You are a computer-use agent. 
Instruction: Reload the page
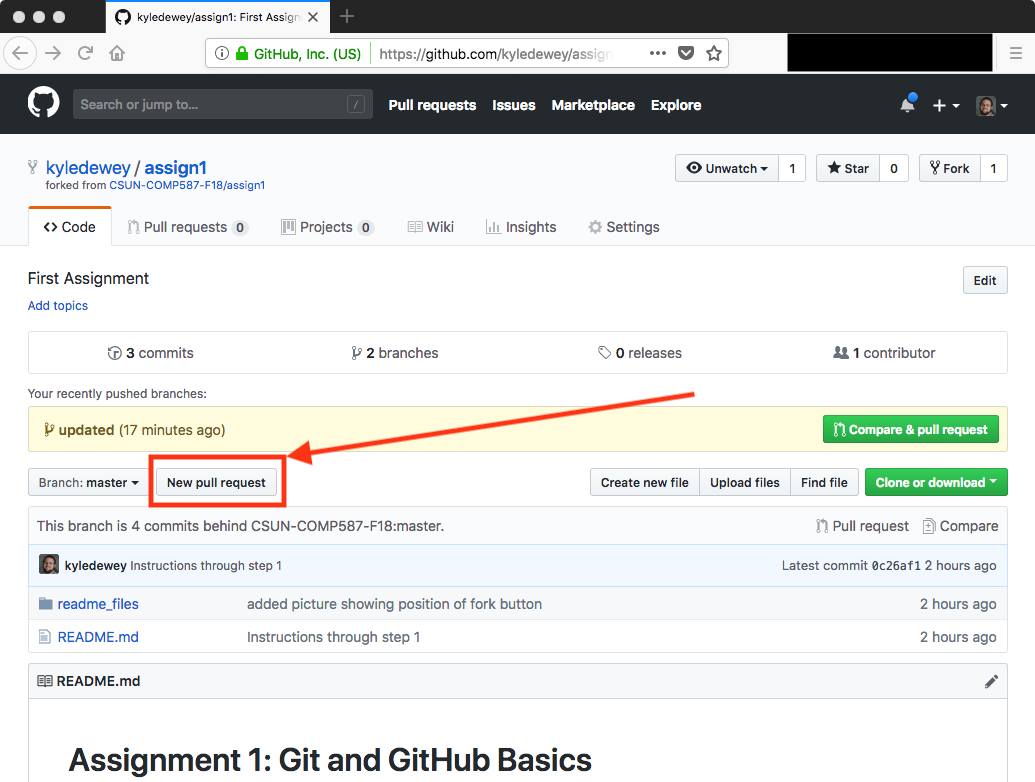tap(85, 53)
